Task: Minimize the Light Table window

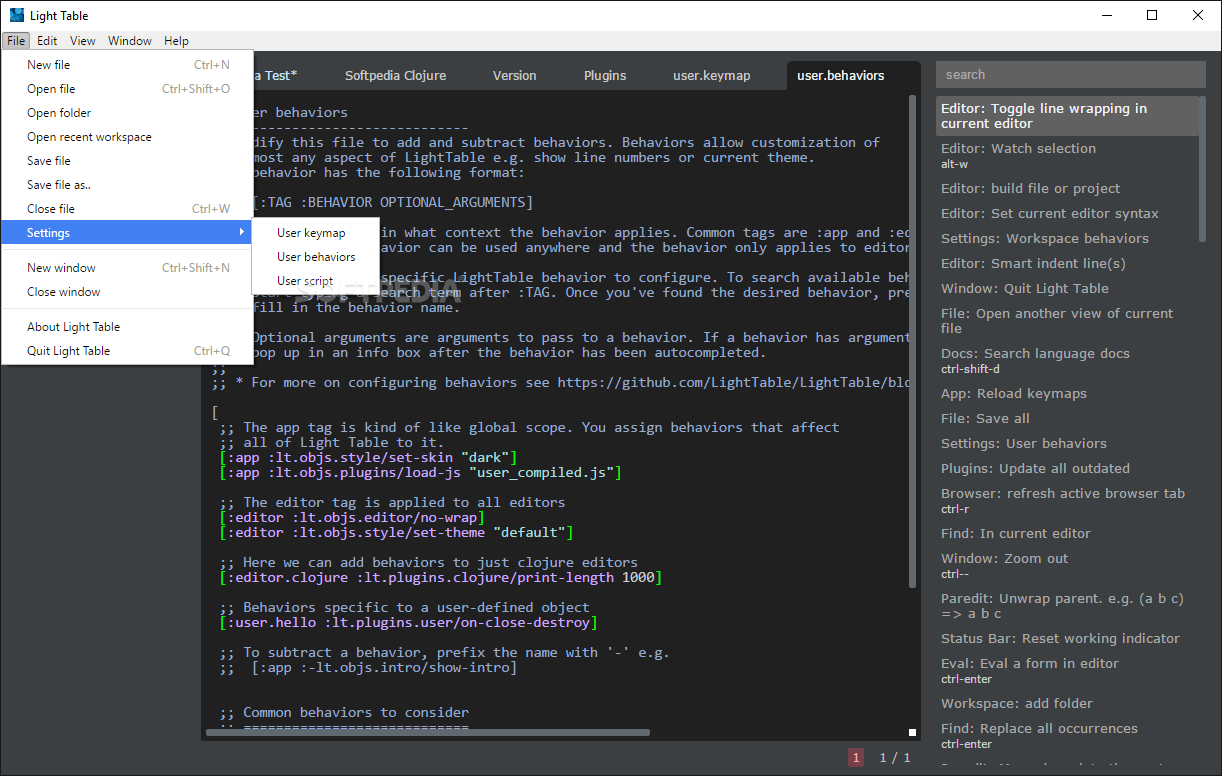Action: coord(1107,15)
